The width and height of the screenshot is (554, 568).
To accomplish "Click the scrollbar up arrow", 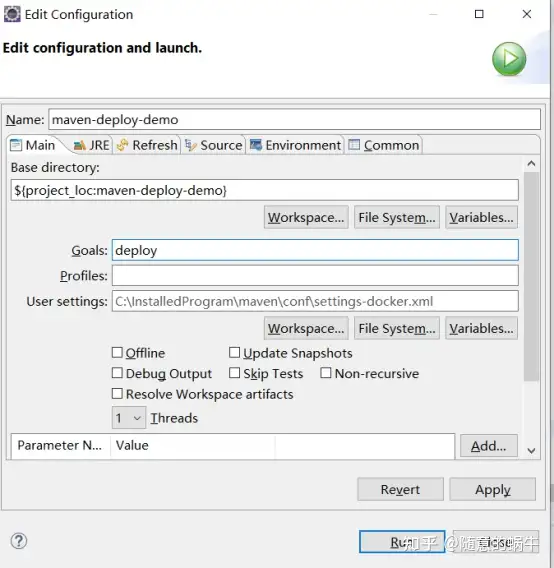I will (x=531, y=164).
